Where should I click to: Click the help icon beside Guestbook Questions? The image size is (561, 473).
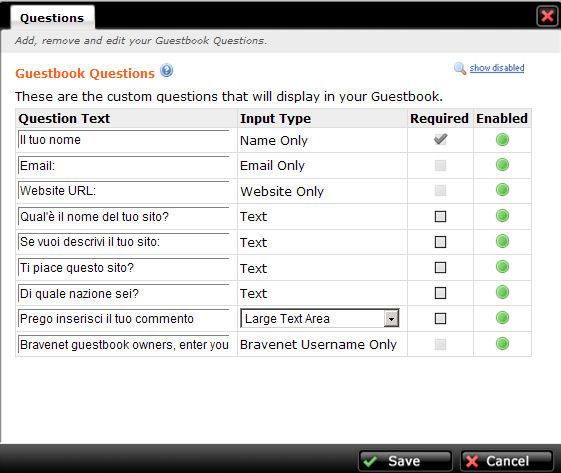pos(166,70)
